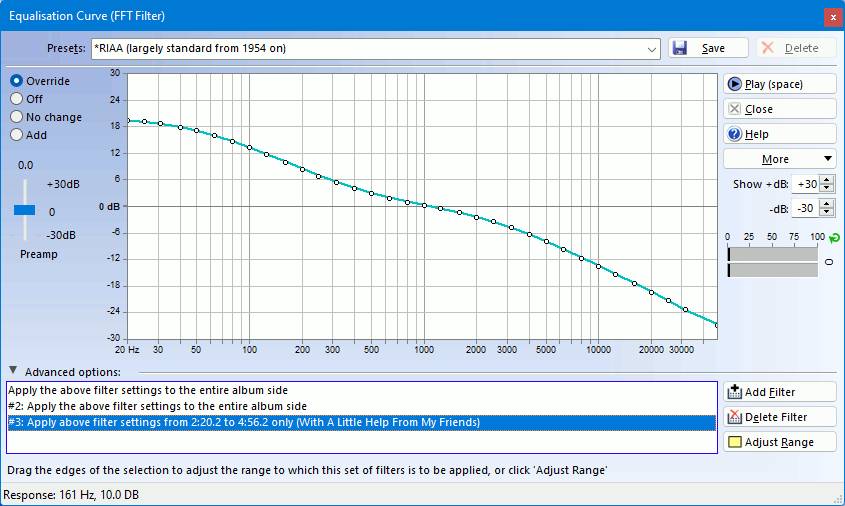Open the Presets dropdown arrow
Image resolution: width=845 pixels, height=506 pixels.
(x=652, y=49)
